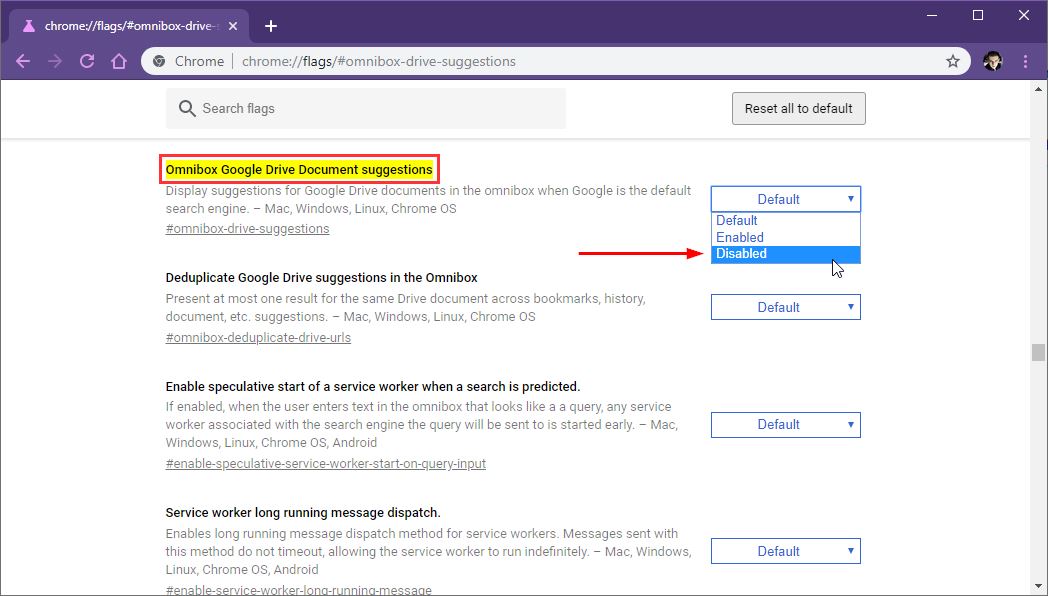1048x596 pixels.
Task: Click the Chrome site info icon
Action: 158,61
